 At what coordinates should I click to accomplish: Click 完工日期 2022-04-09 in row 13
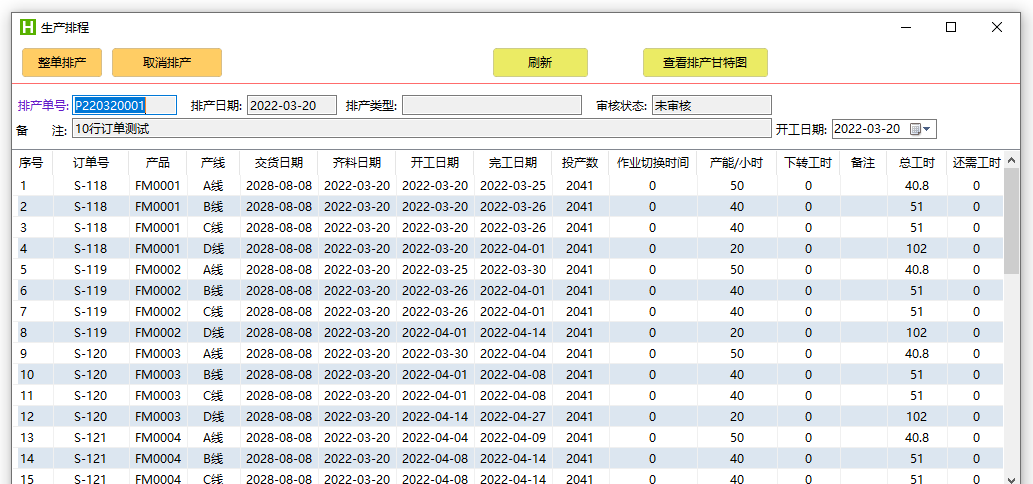513,438
